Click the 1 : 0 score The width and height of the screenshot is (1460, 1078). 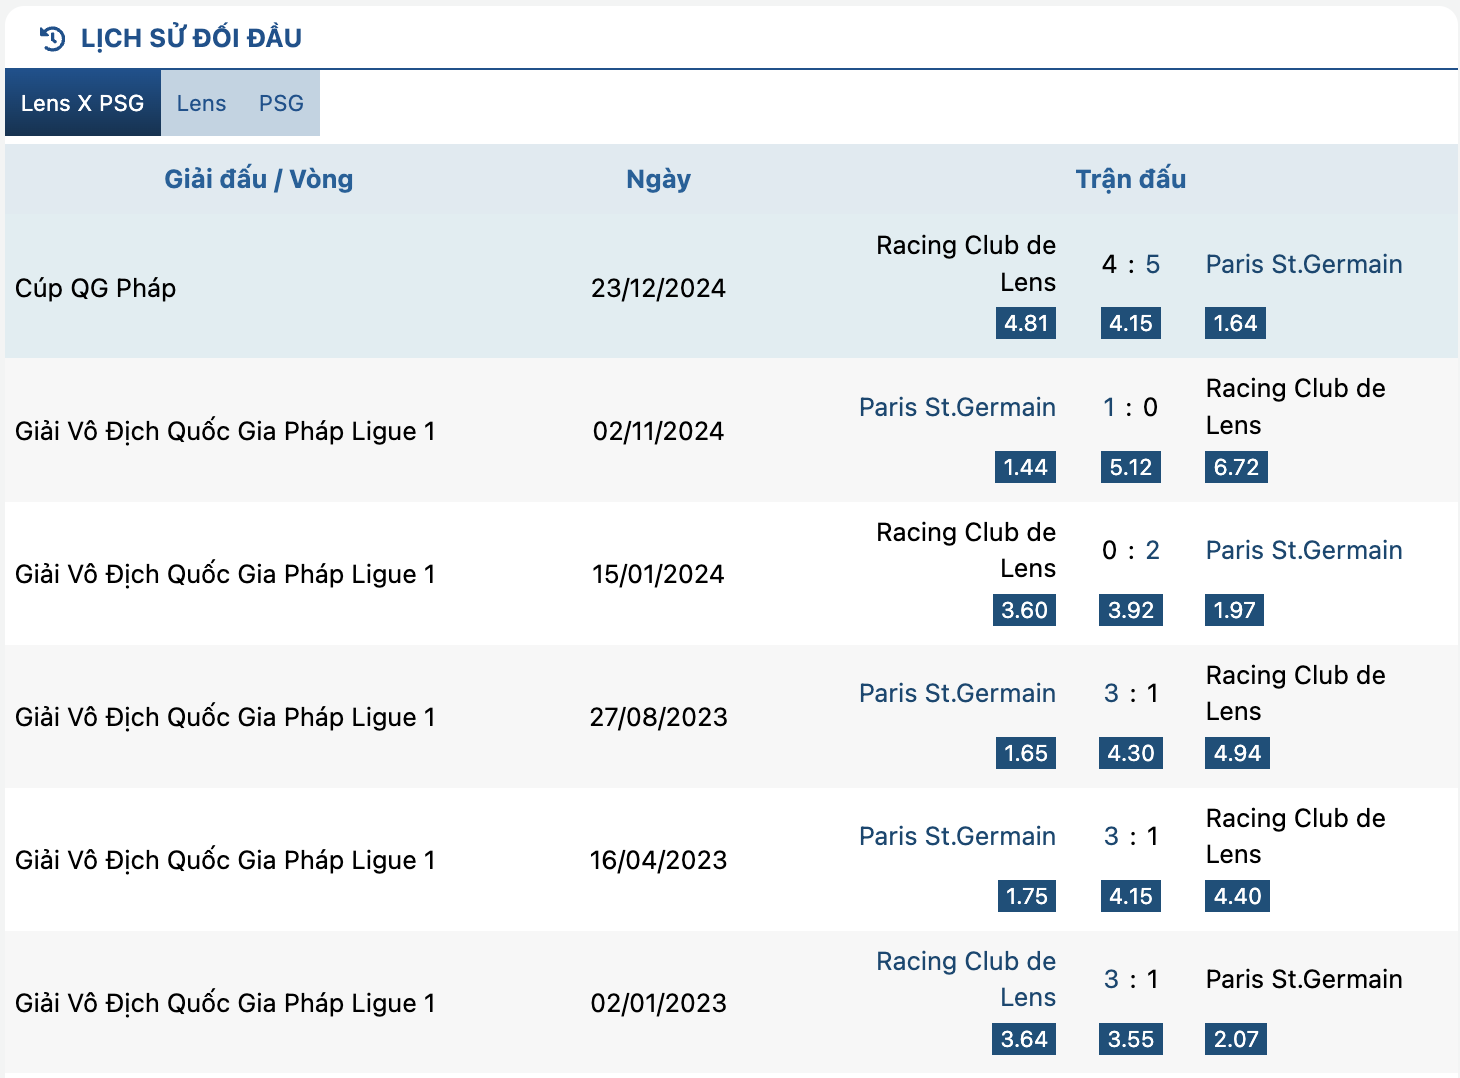[x=1131, y=407]
